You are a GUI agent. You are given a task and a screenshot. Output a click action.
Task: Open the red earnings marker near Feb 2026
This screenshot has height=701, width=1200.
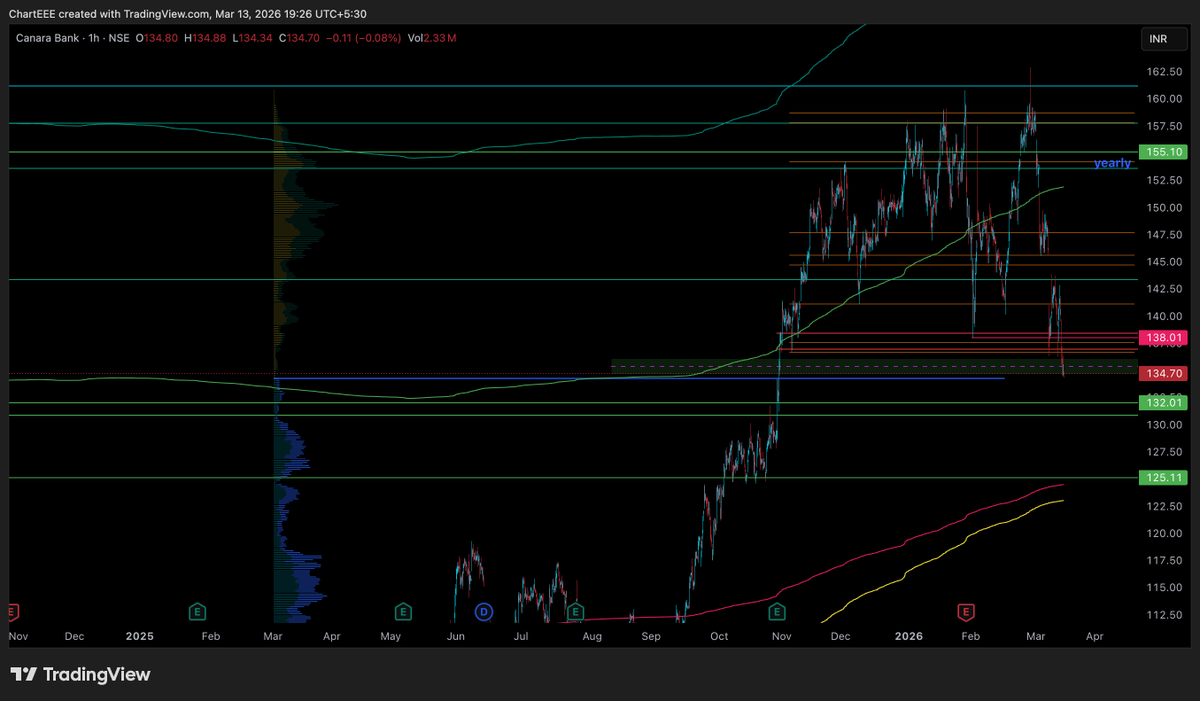pyautogui.click(x=966, y=610)
